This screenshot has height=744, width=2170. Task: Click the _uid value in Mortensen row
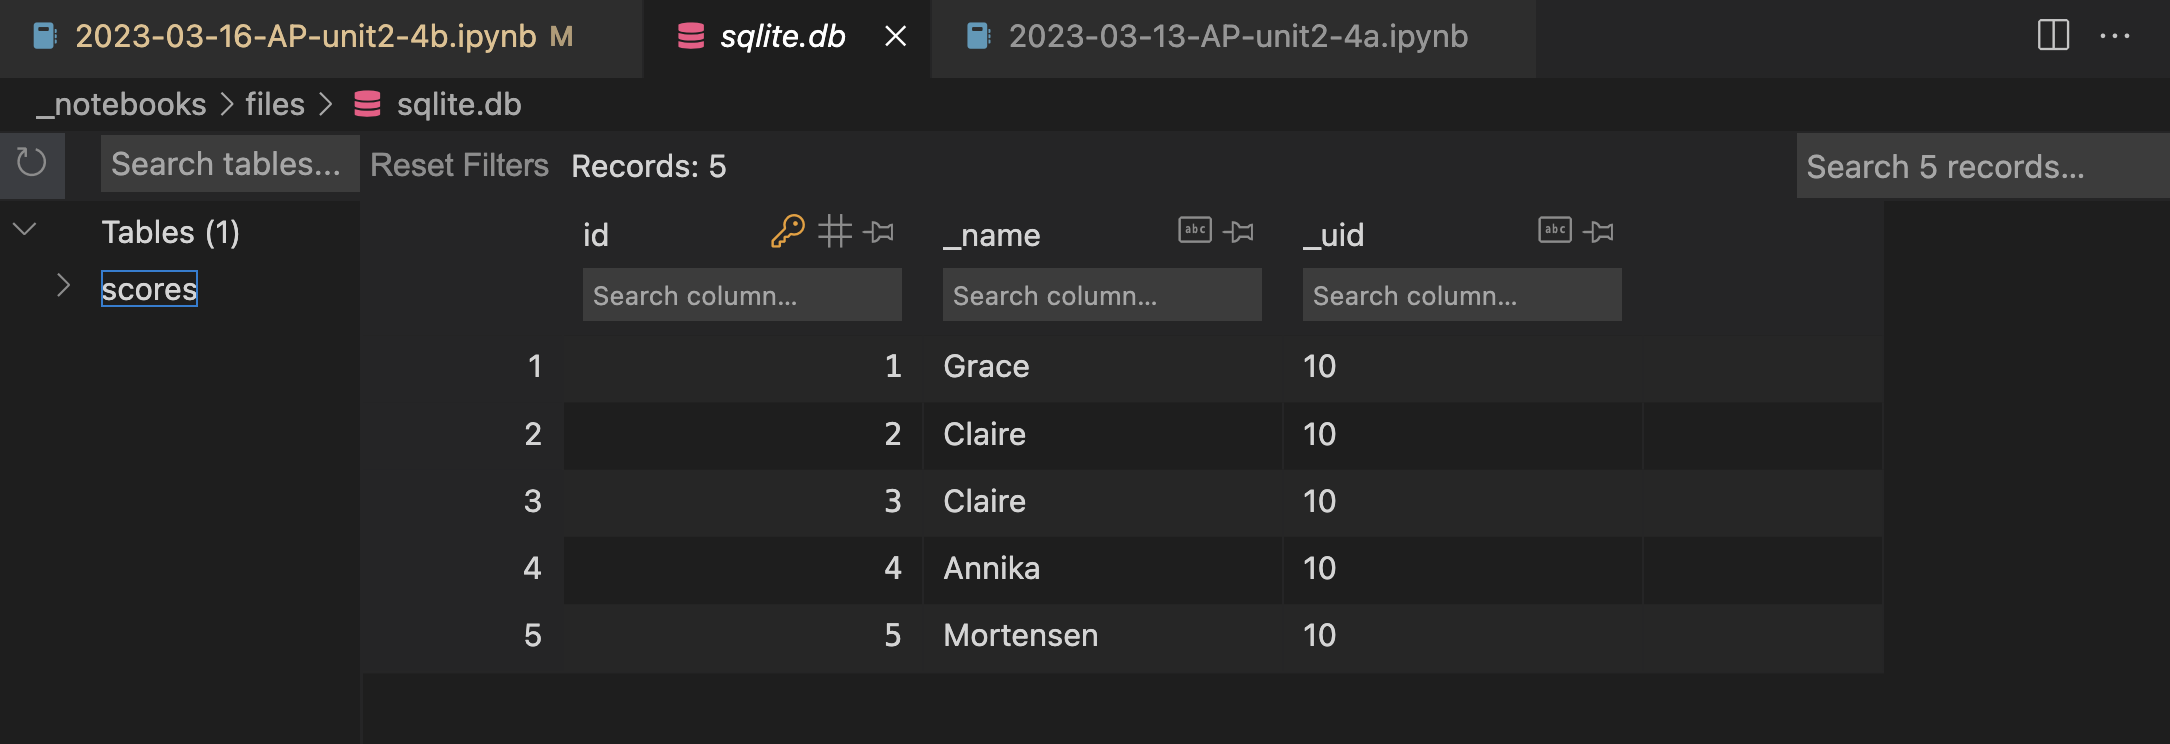click(x=1319, y=635)
